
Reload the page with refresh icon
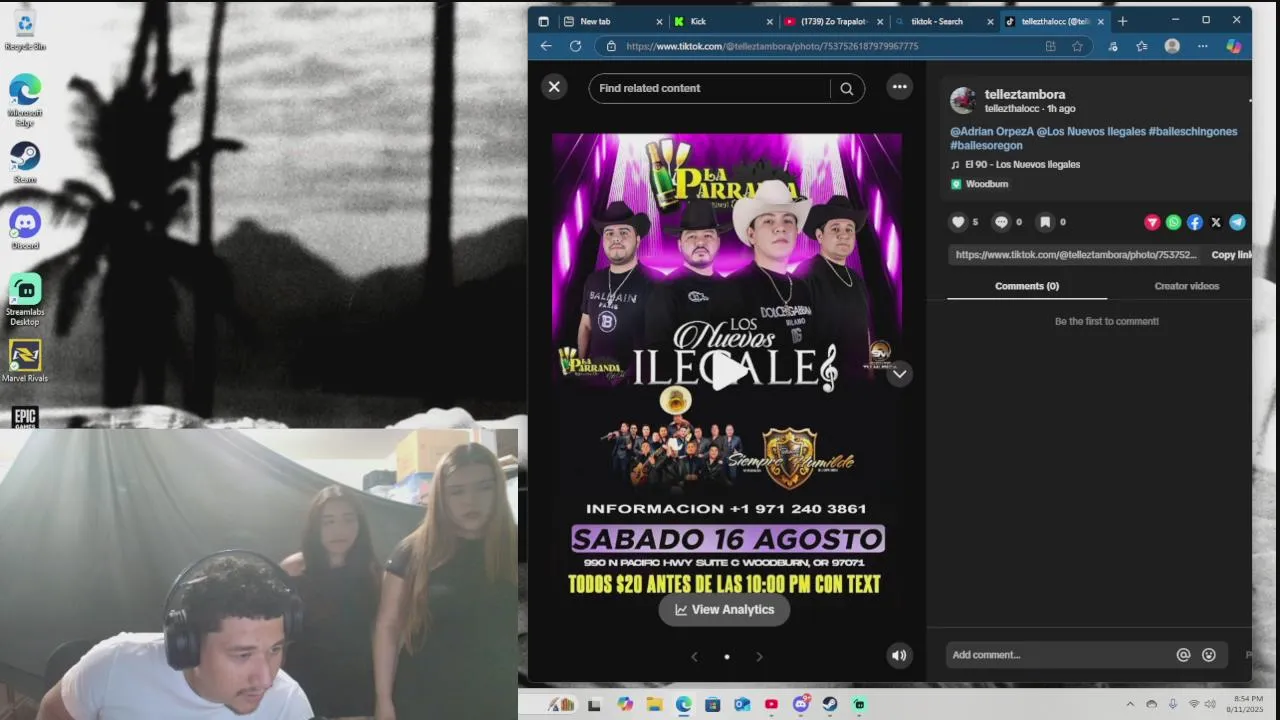coord(575,46)
